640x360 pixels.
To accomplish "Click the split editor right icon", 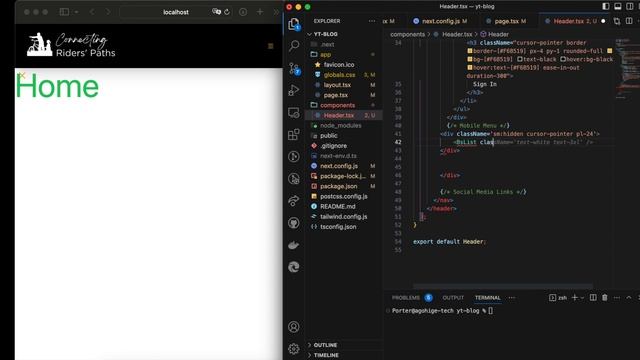I will [629, 21].
